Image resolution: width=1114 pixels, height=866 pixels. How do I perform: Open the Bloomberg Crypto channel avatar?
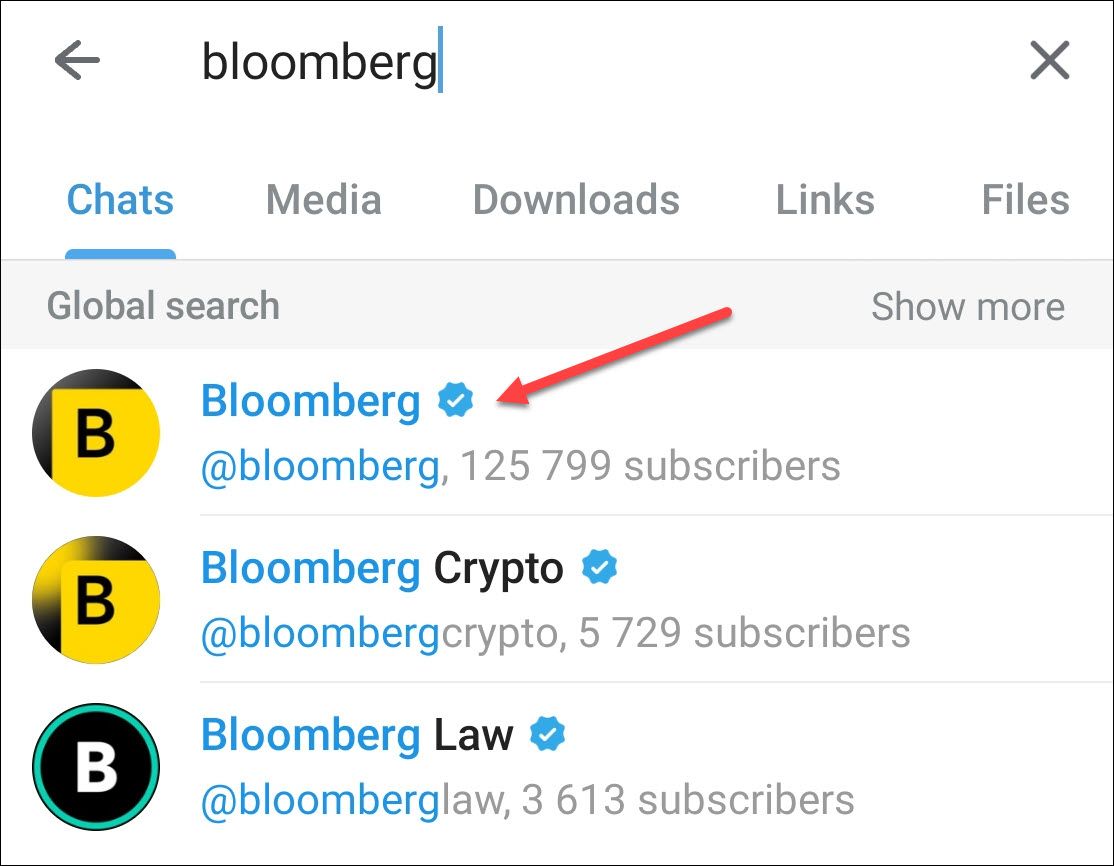point(95,599)
